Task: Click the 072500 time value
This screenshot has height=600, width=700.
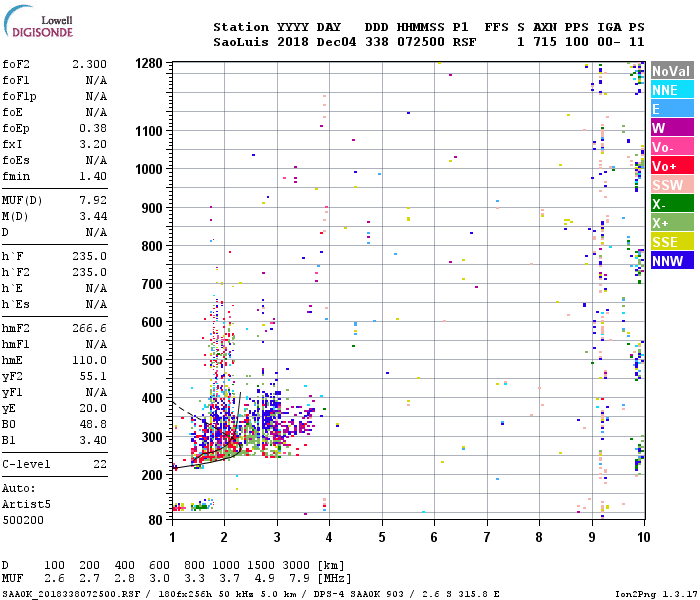Action: click(x=421, y=42)
